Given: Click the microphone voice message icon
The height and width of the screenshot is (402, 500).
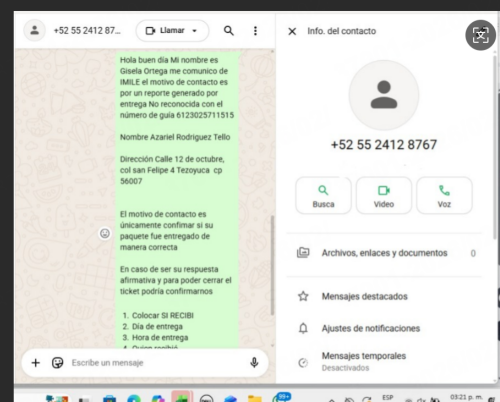Looking at the screenshot, I should 254,363.
